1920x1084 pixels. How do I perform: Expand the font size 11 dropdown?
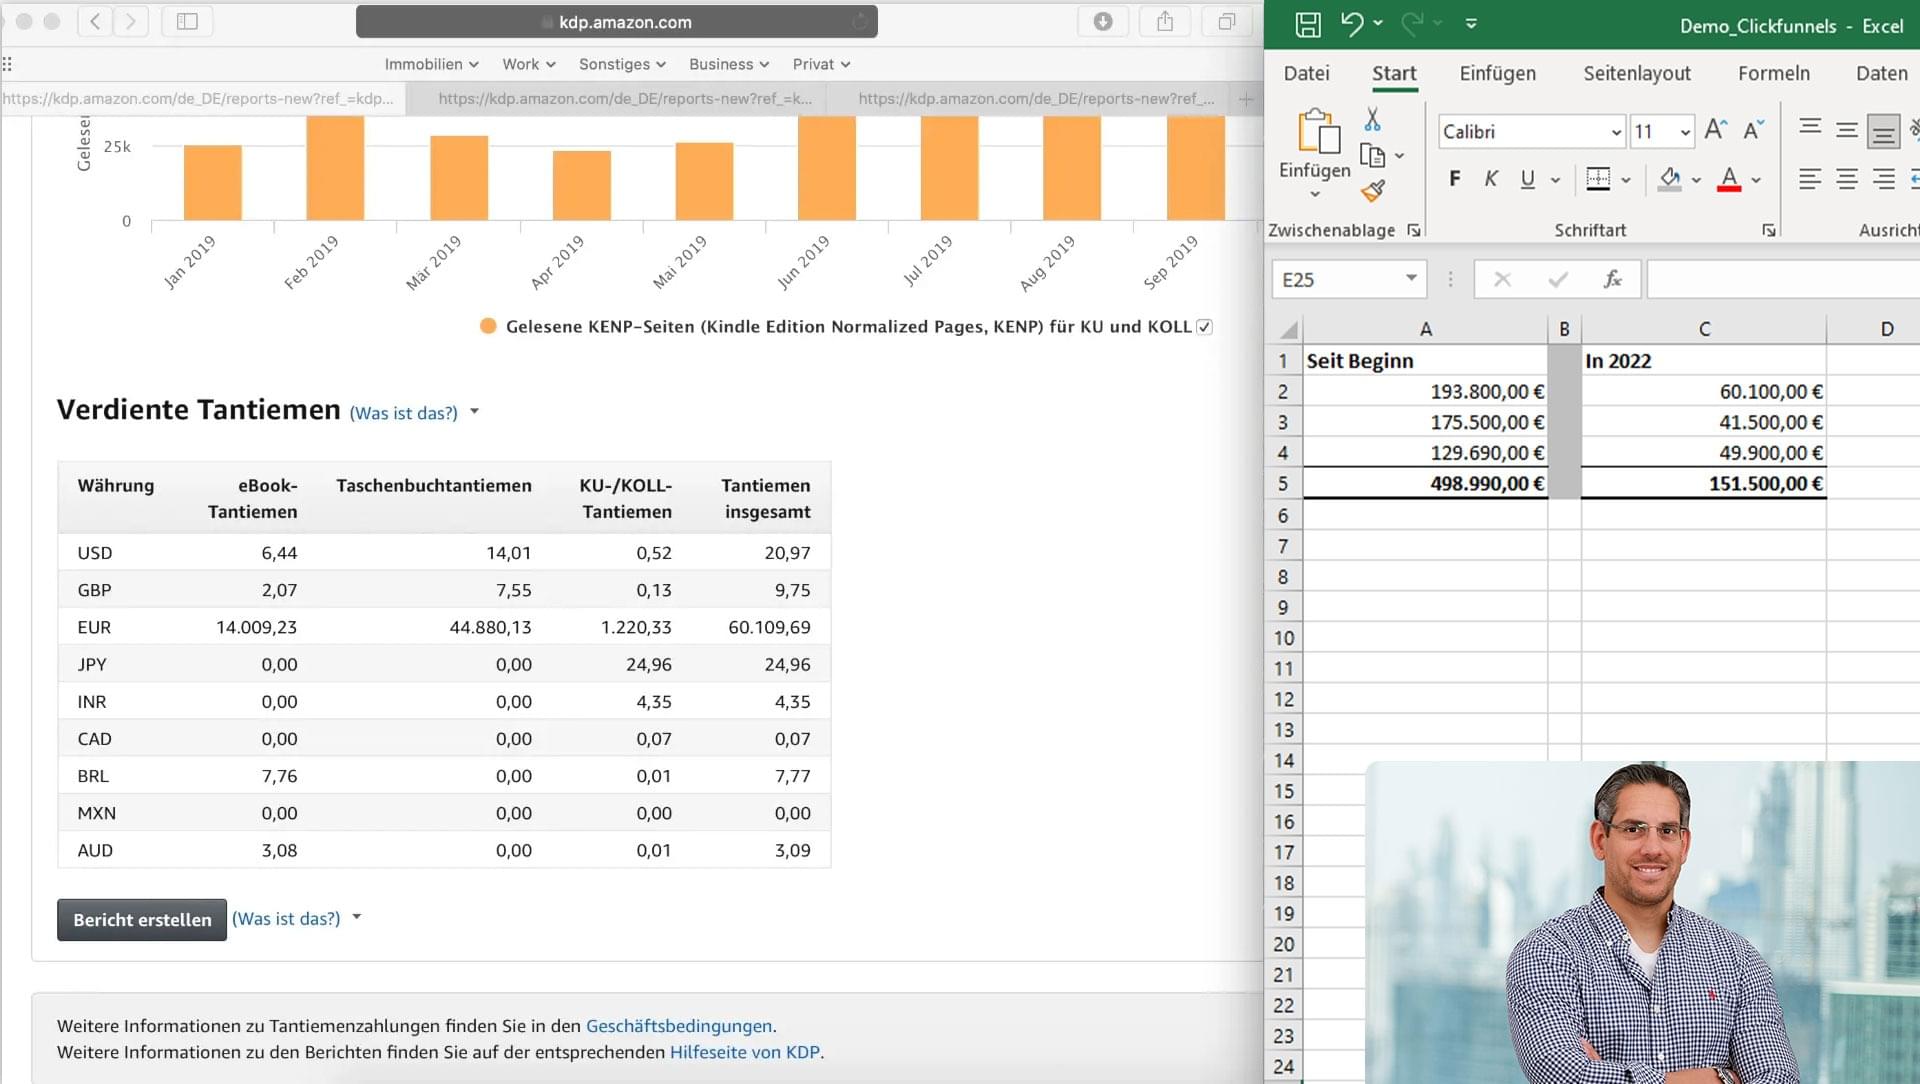click(x=1685, y=132)
